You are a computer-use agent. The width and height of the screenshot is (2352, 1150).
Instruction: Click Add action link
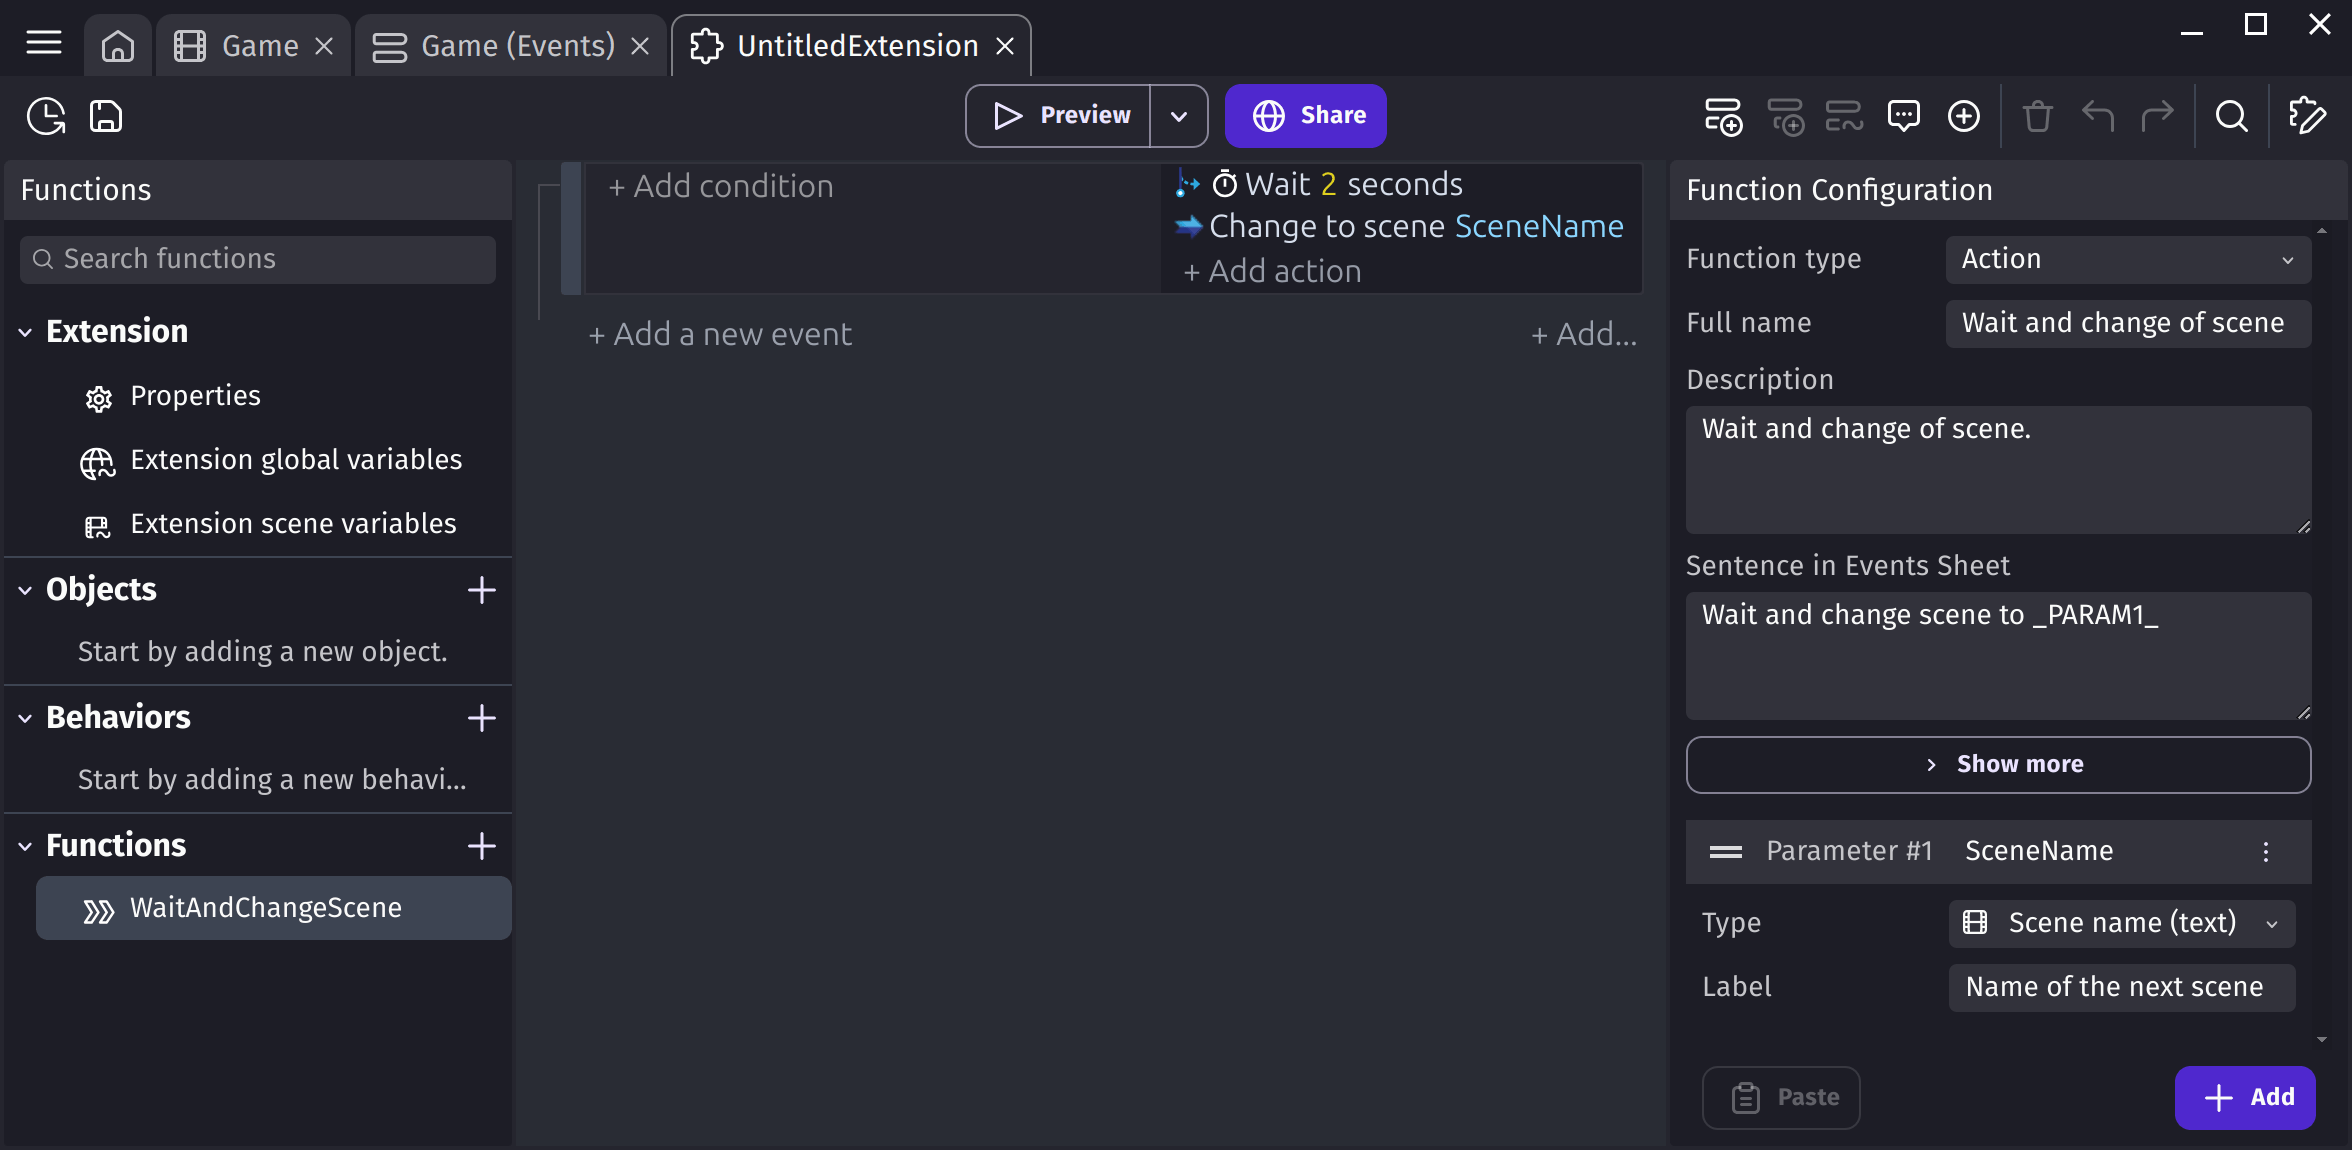[1271, 271]
